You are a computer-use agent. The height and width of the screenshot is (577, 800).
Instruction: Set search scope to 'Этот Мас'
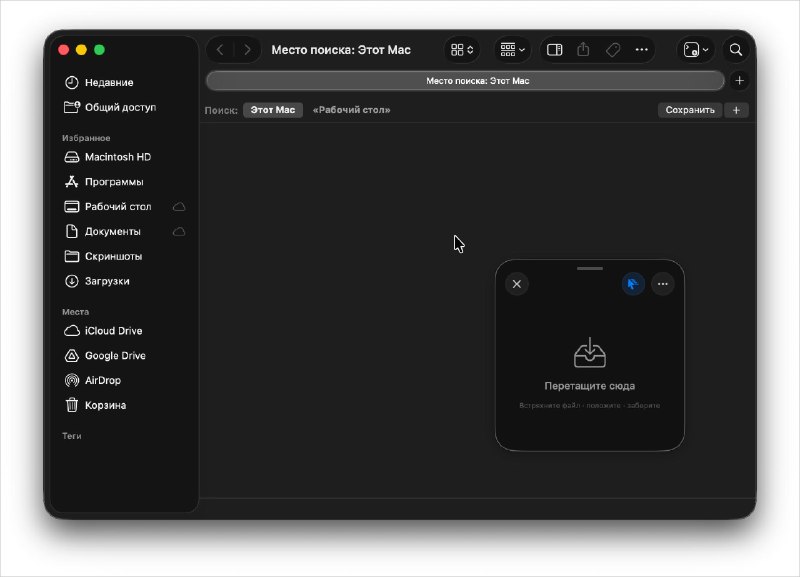273,110
